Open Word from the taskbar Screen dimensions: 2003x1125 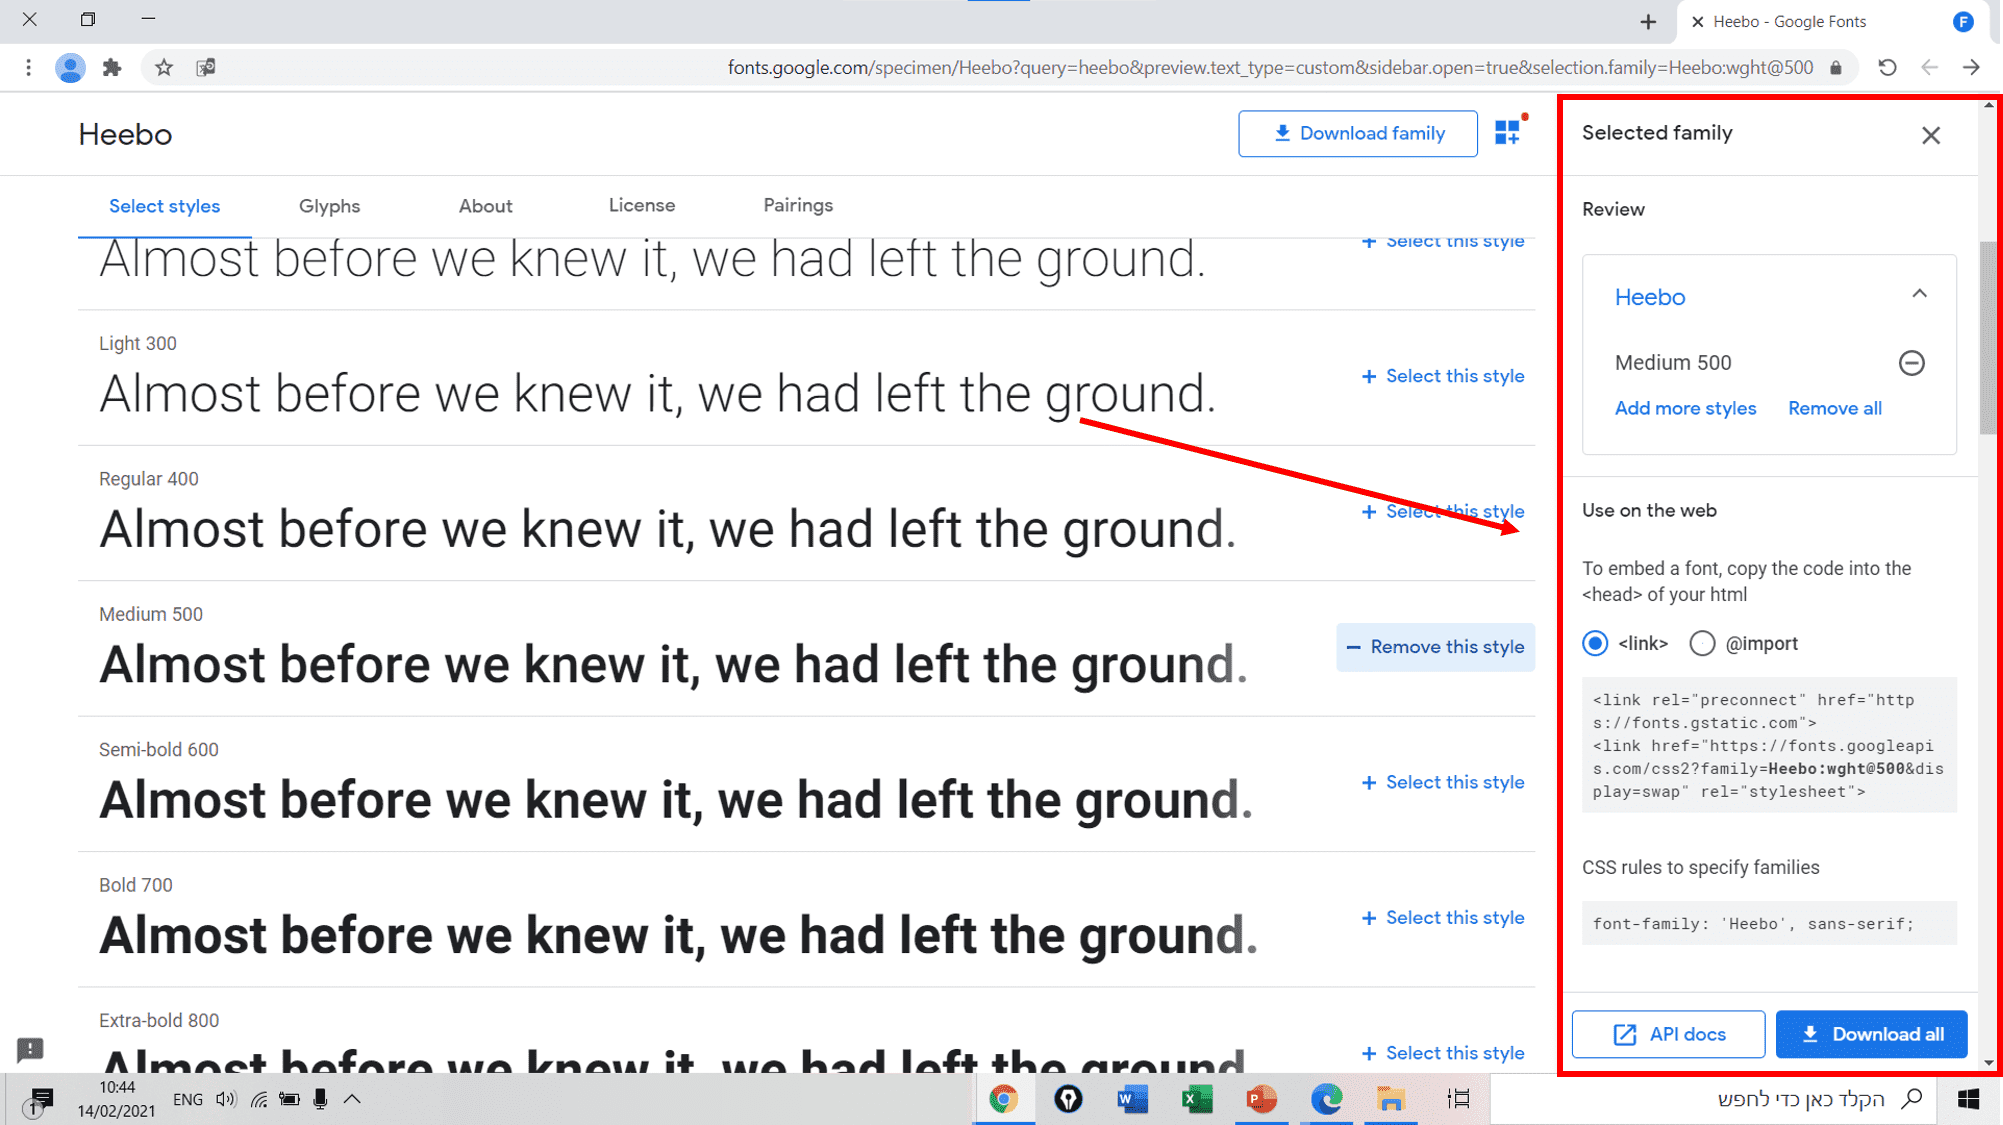click(x=1132, y=1099)
